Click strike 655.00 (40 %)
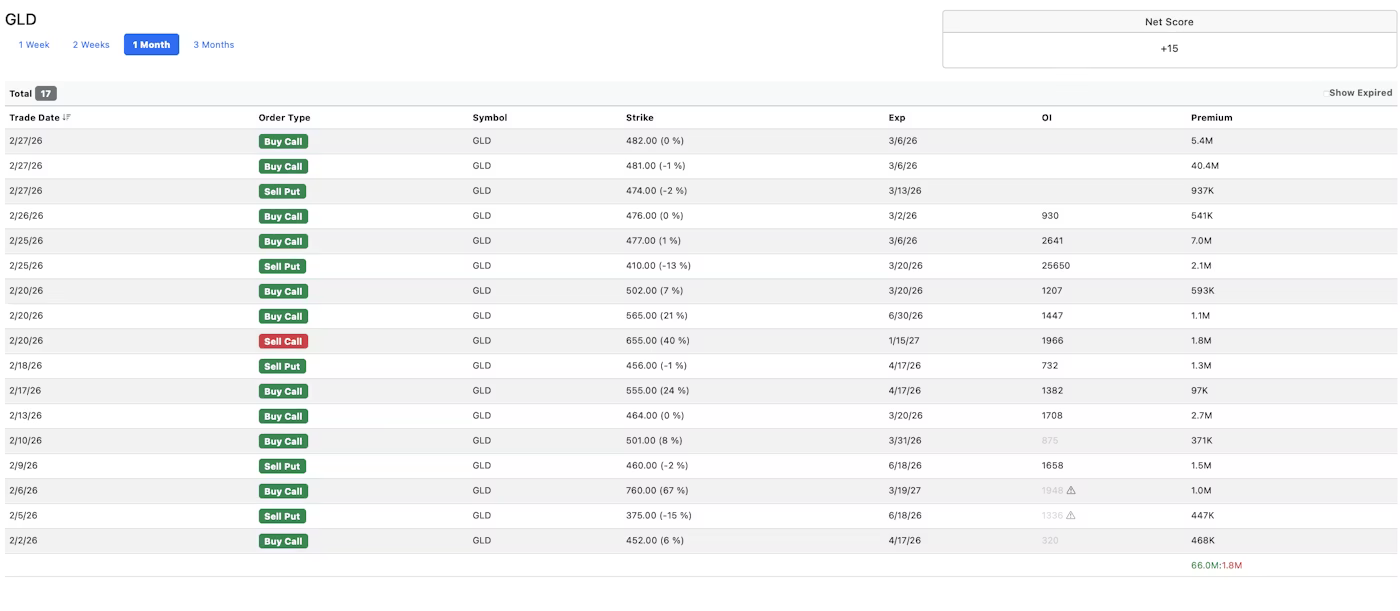 click(657, 341)
